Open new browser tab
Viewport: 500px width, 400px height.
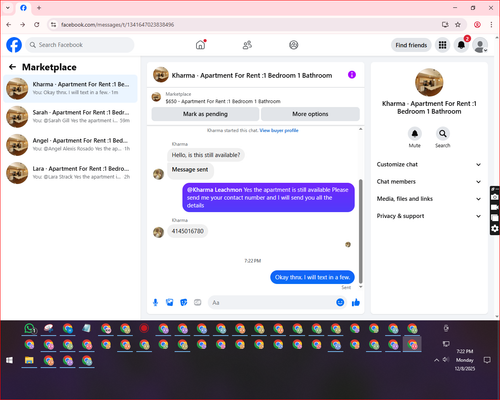pos(39,8)
